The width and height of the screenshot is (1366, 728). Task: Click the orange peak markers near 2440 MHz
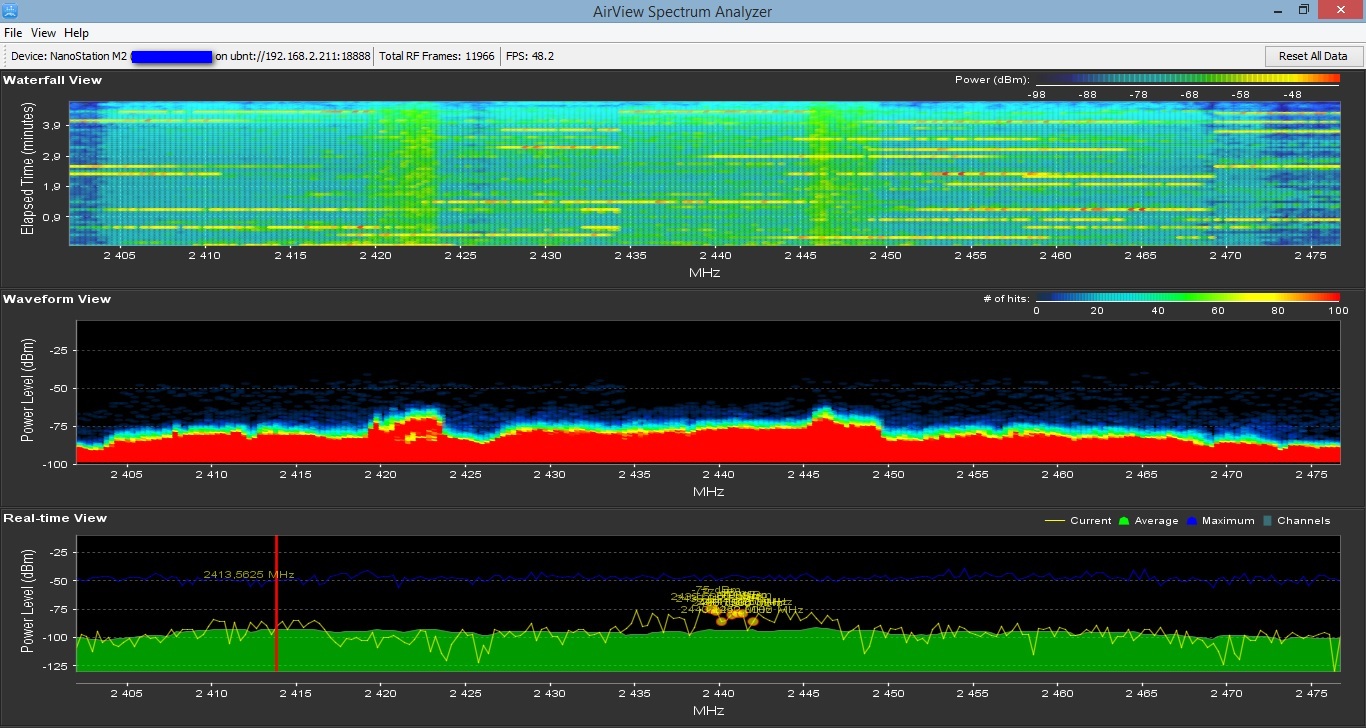737,616
